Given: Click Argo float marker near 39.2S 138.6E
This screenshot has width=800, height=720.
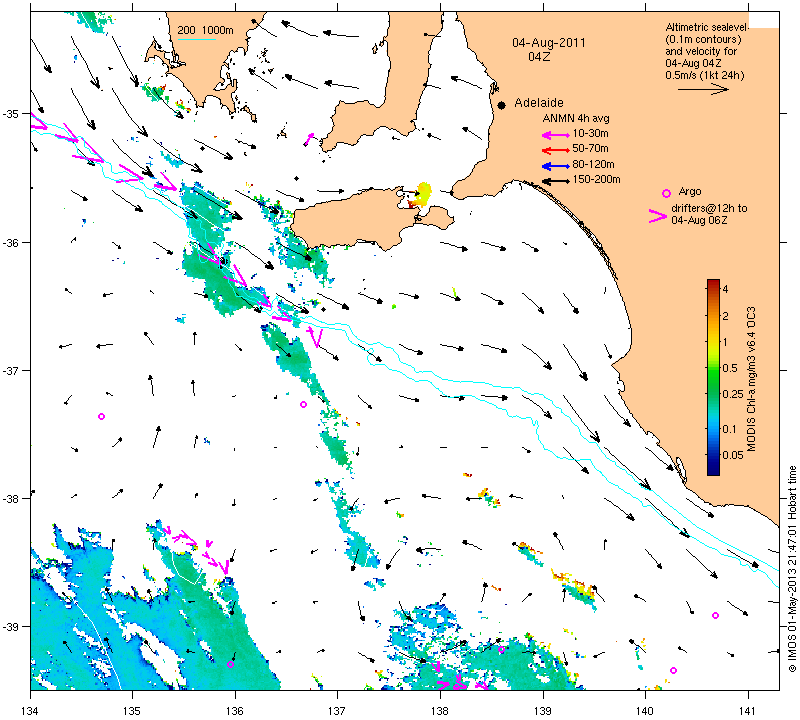Looking at the screenshot, I should coord(501,650).
